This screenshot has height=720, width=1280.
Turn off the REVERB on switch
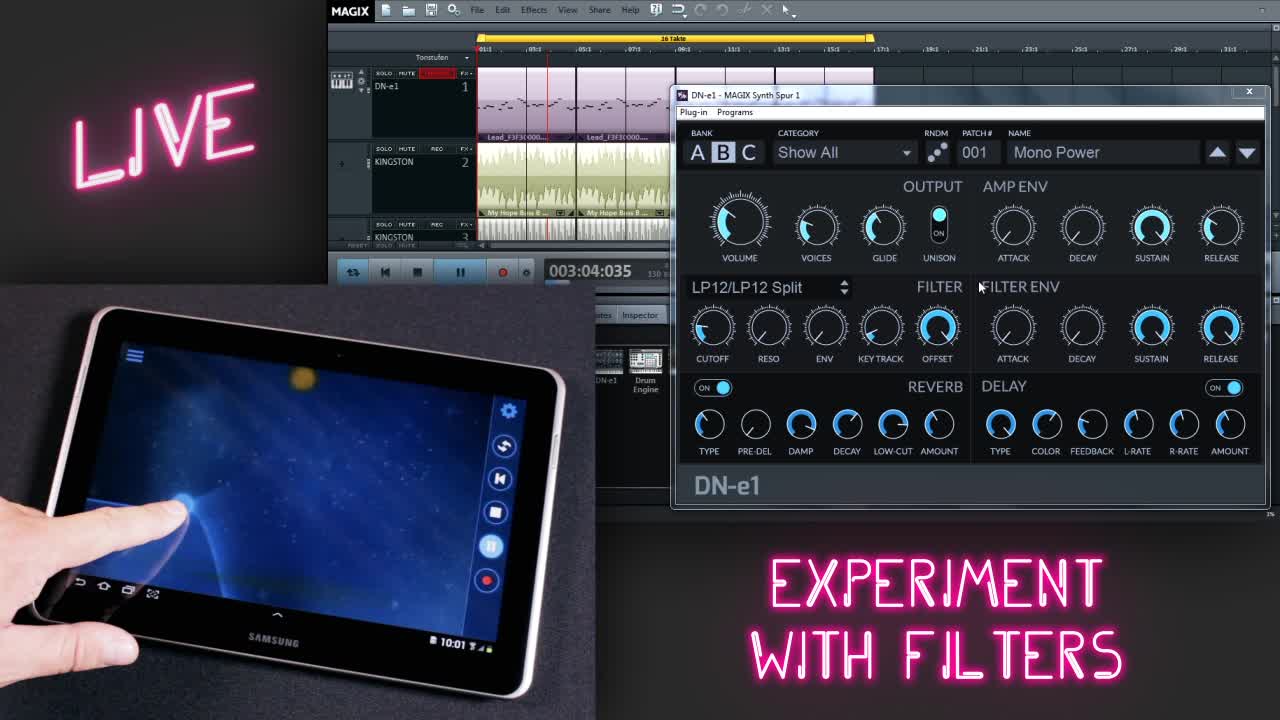pyautogui.click(x=714, y=388)
